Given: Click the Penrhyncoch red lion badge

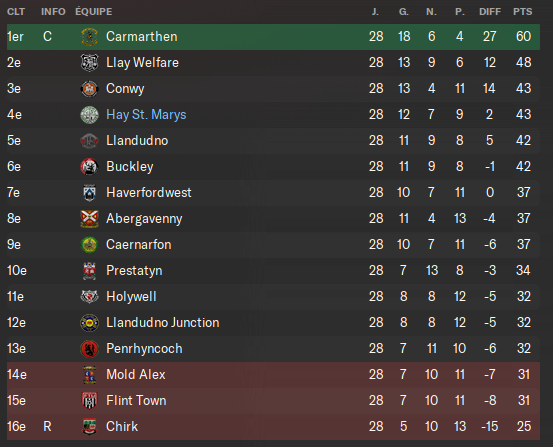Looking at the screenshot, I should [89, 349].
